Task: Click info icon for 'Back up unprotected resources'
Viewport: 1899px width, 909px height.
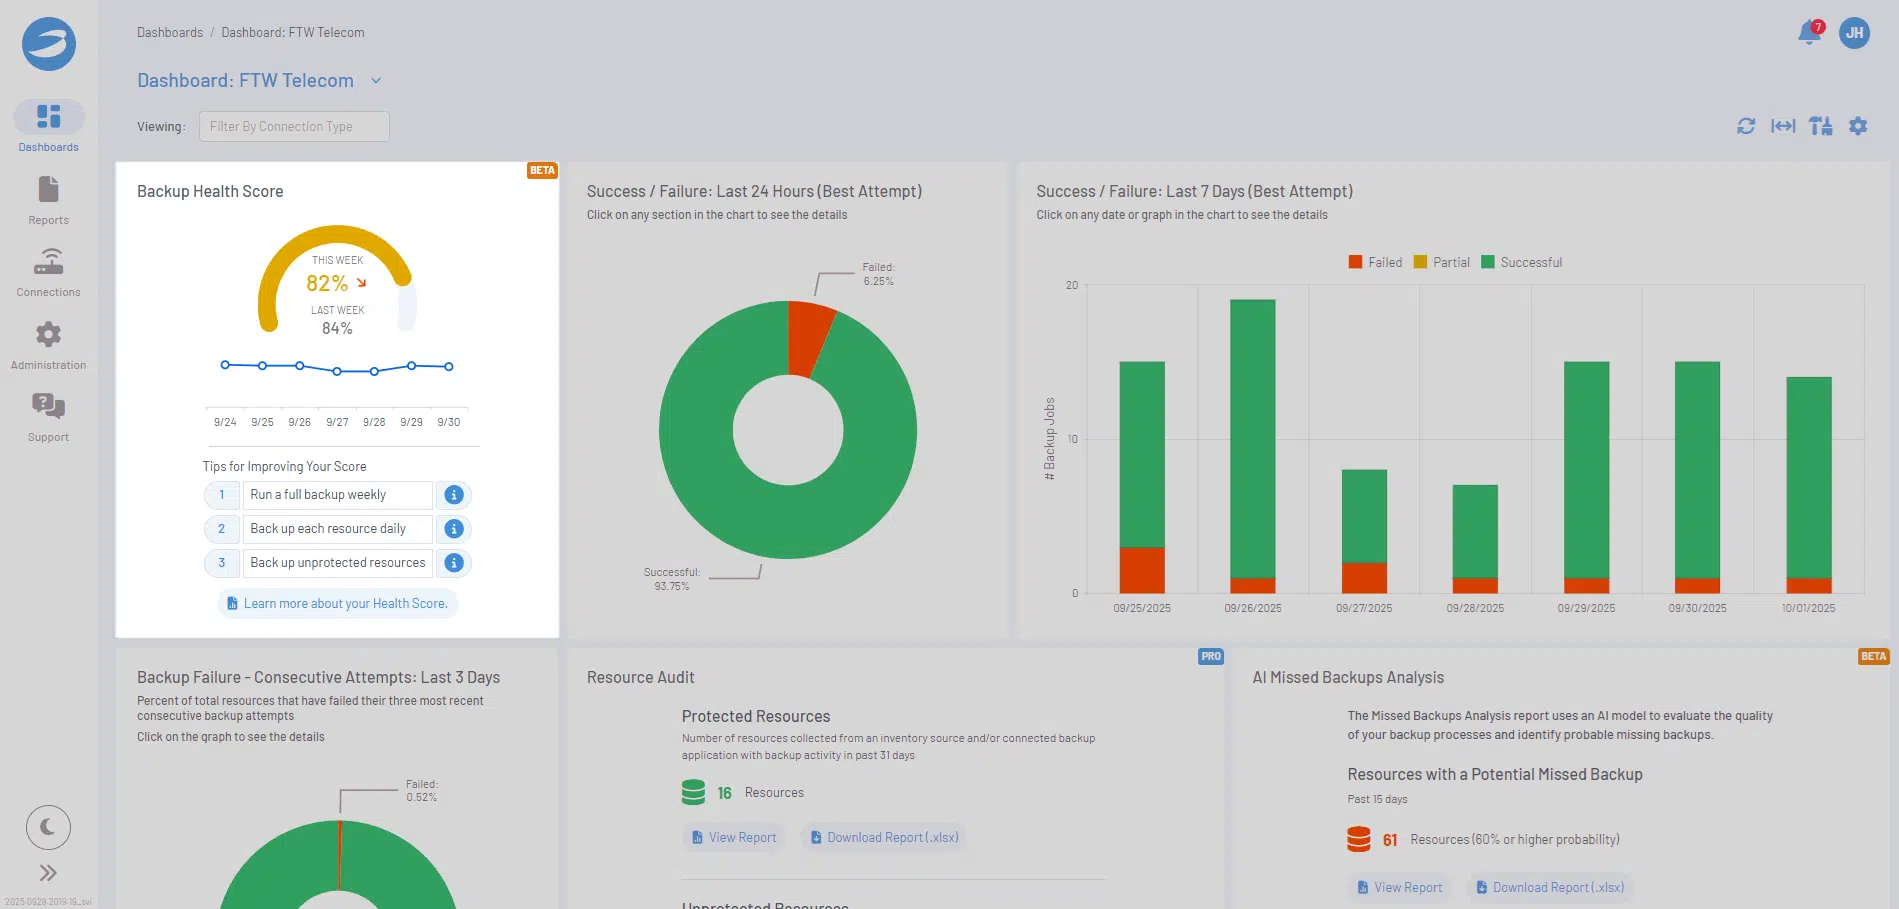Action: (x=454, y=563)
